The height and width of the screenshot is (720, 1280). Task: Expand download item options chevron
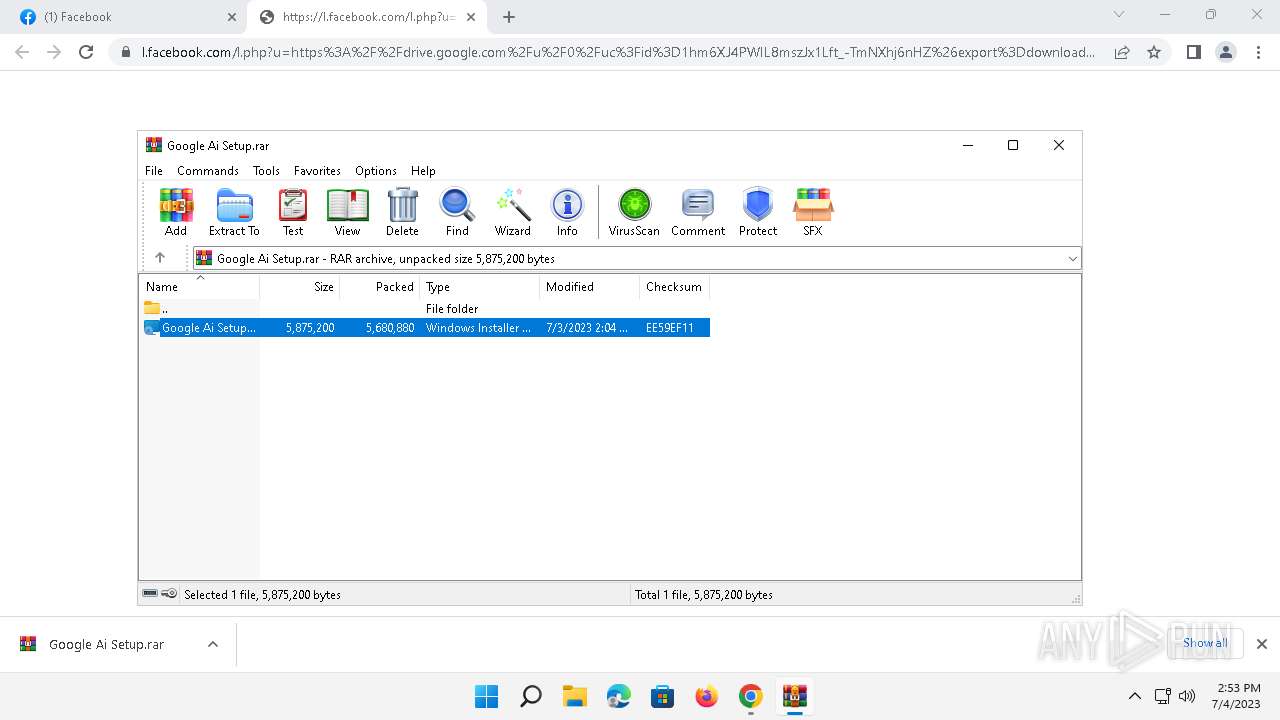coord(213,645)
